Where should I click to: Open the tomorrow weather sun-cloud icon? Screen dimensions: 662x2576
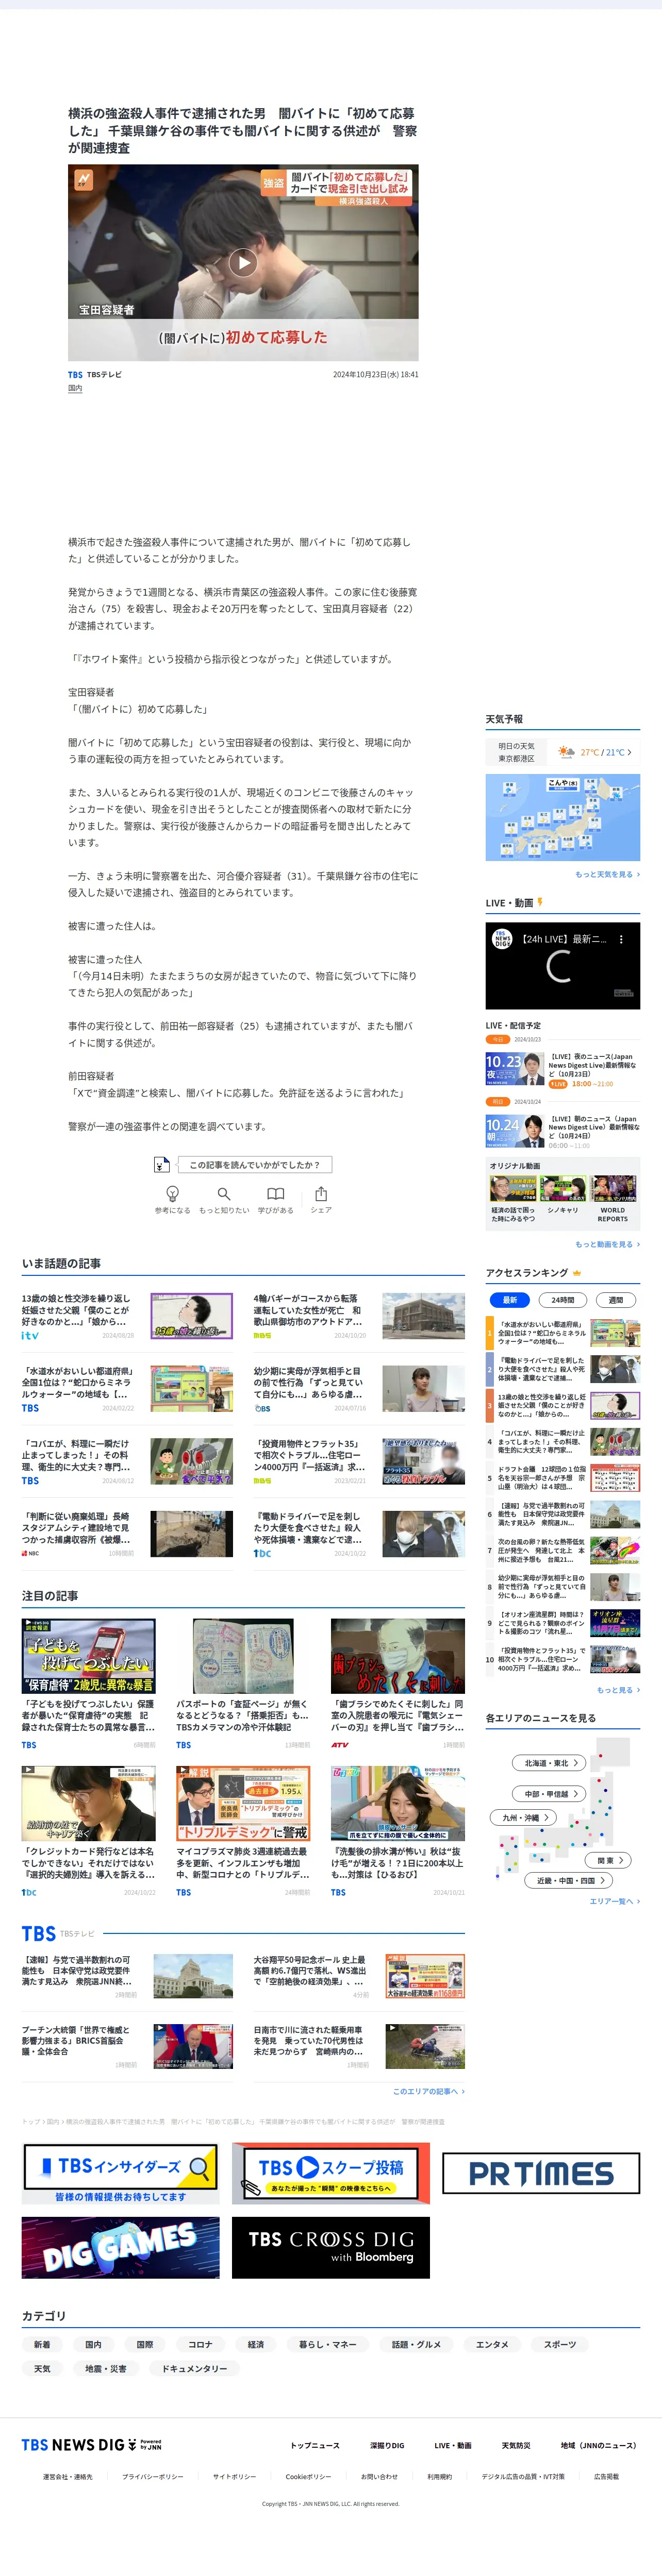[x=567, y=752]
